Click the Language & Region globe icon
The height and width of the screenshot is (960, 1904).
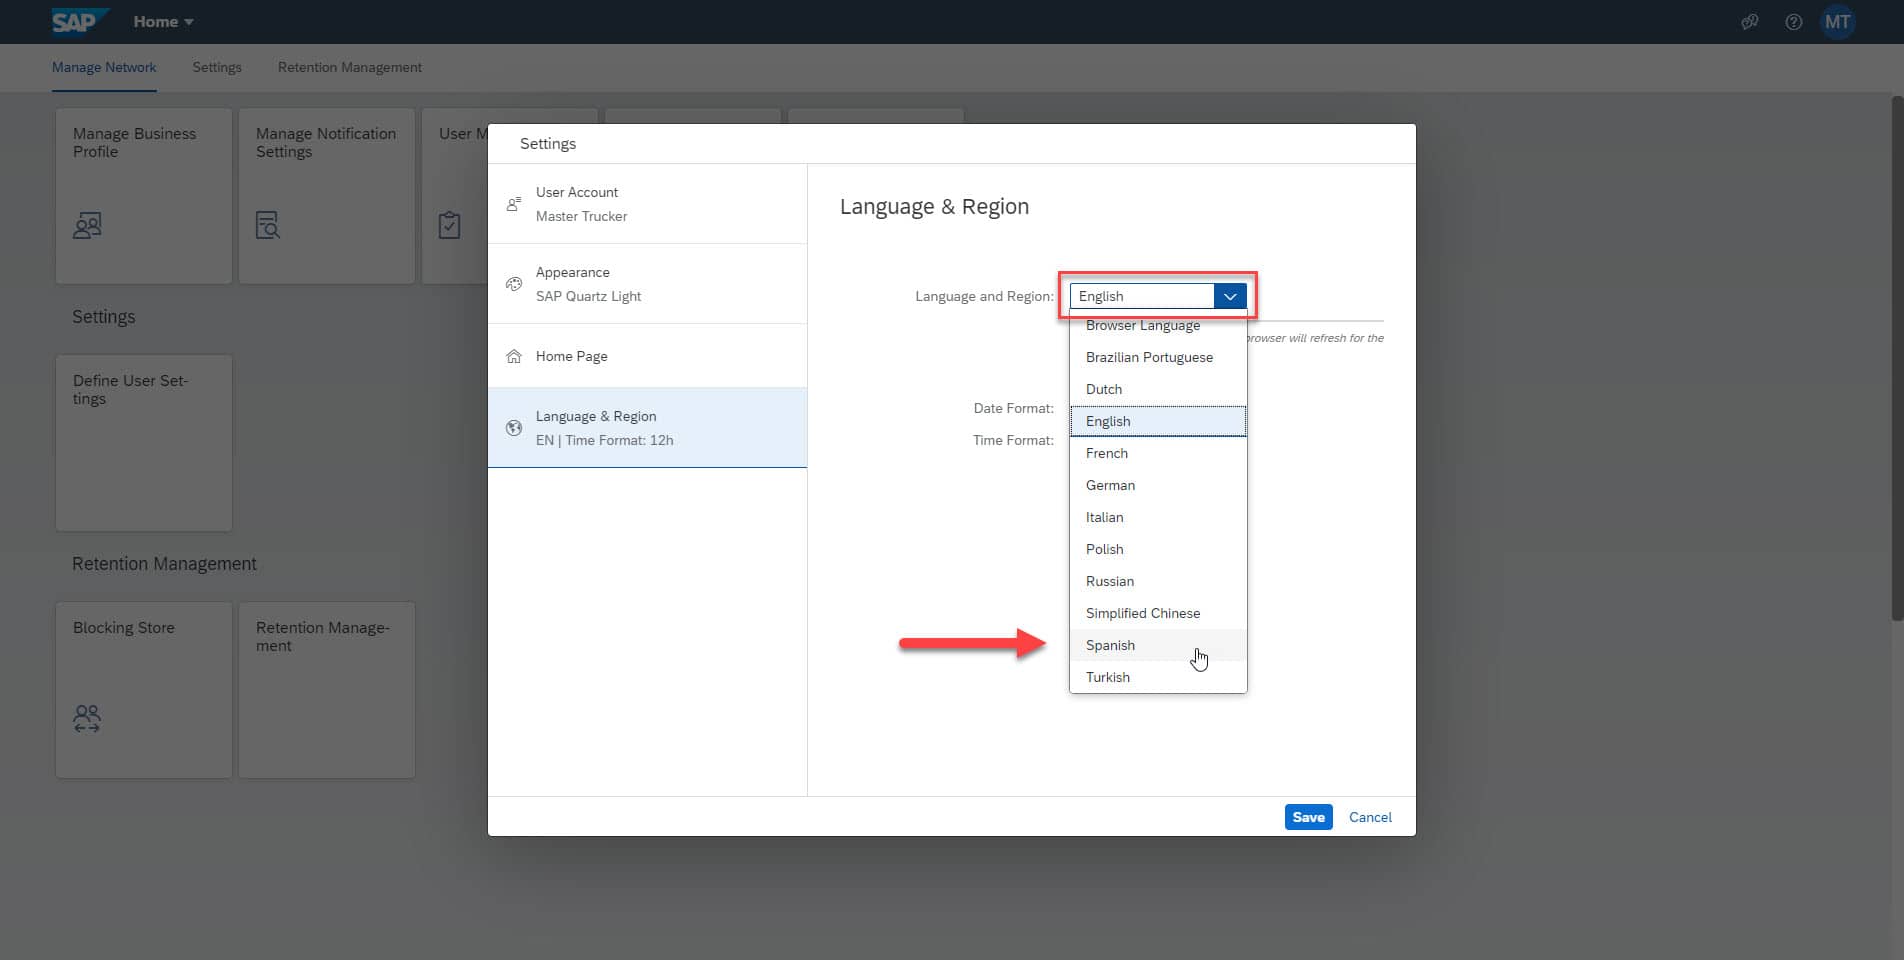(514, 428)
